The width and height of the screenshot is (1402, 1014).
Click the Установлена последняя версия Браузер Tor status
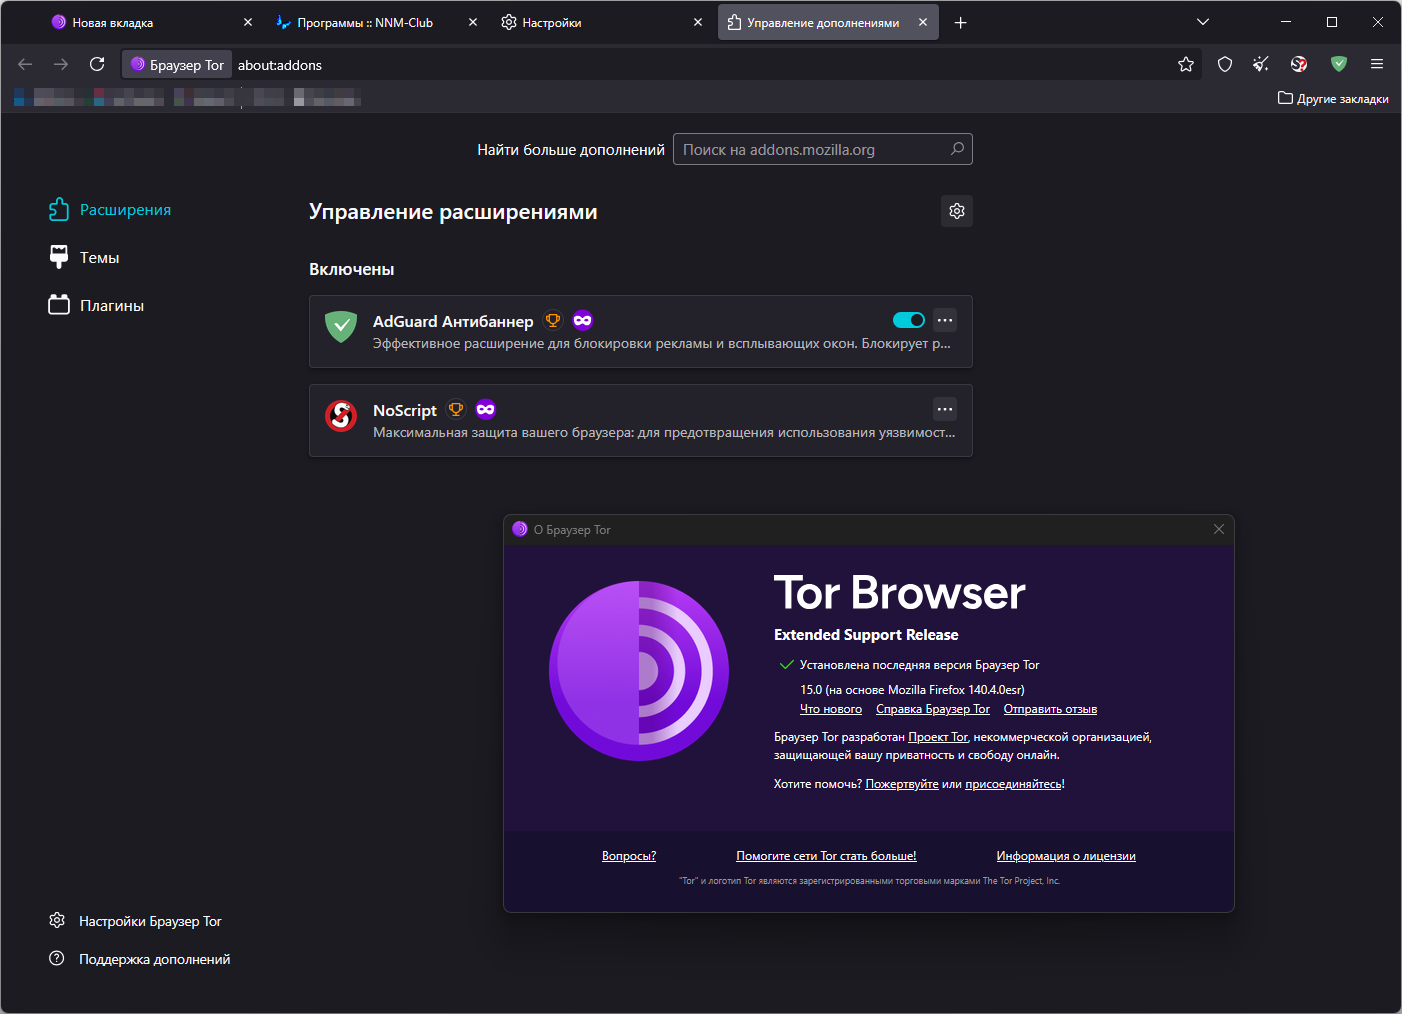pyautogui.click(x=919, y=665)
